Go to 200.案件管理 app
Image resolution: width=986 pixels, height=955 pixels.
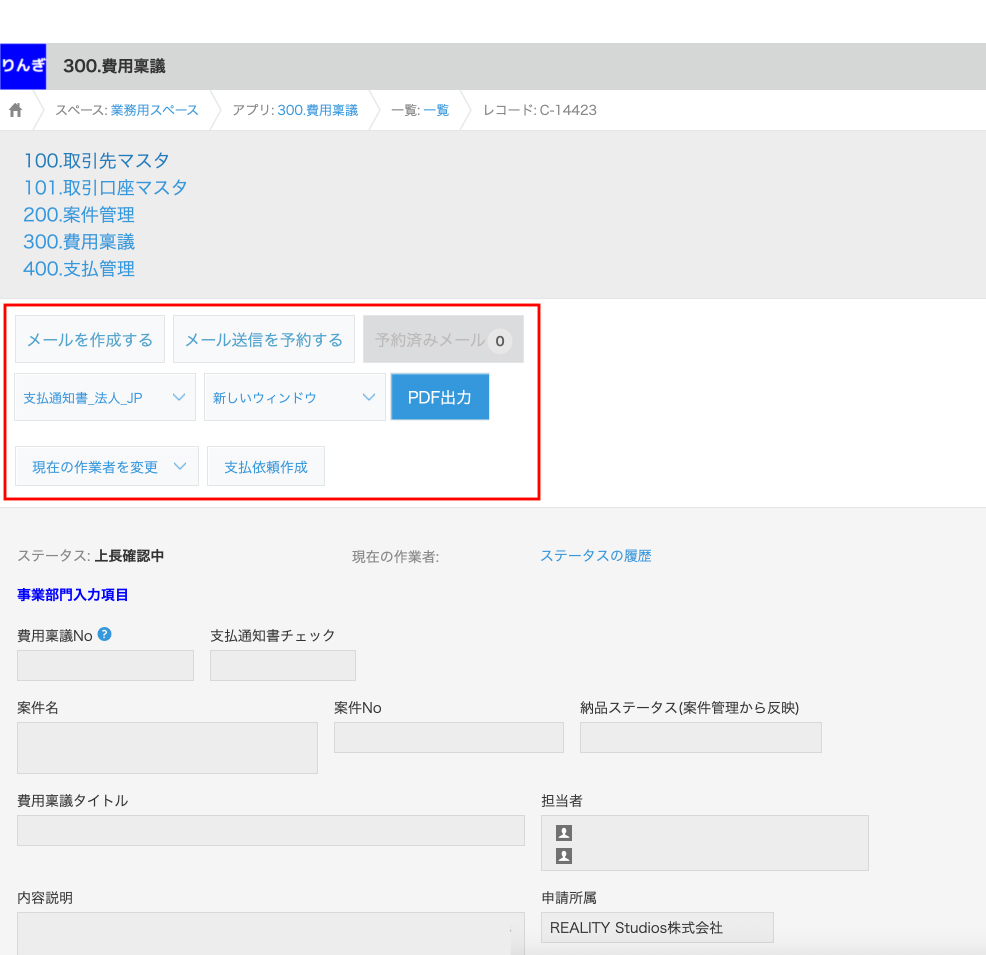[x=79, y=214]
